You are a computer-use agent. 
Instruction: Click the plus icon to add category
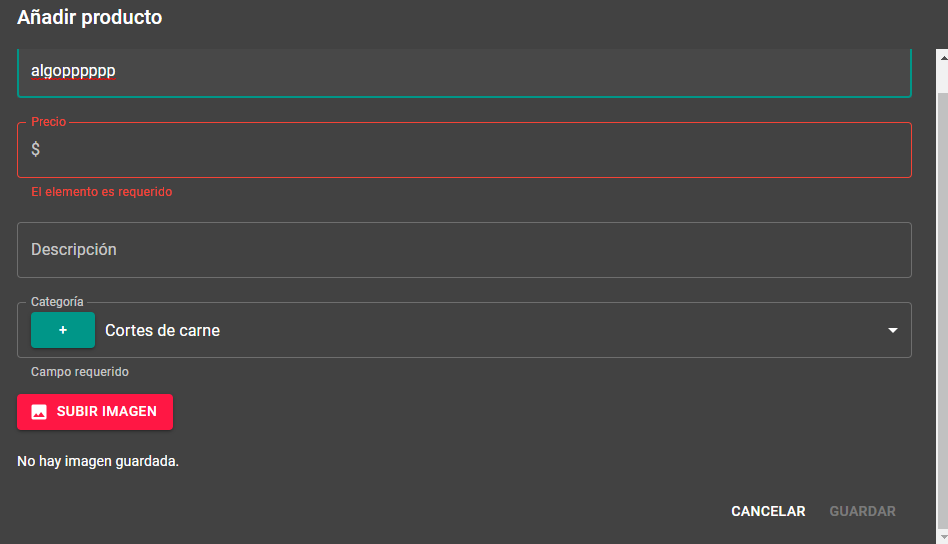(63, 330)
